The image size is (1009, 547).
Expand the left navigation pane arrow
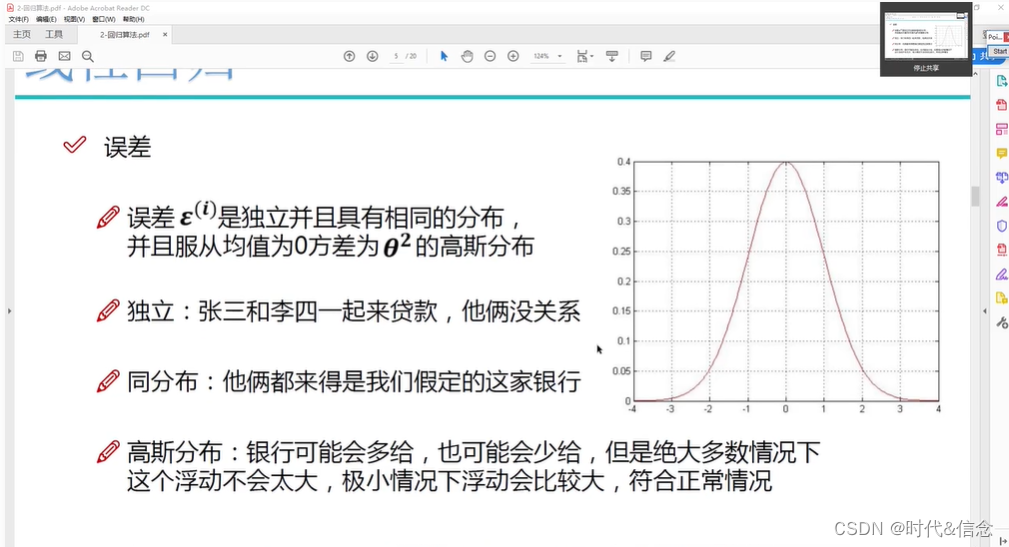click(x=9, y=312)
